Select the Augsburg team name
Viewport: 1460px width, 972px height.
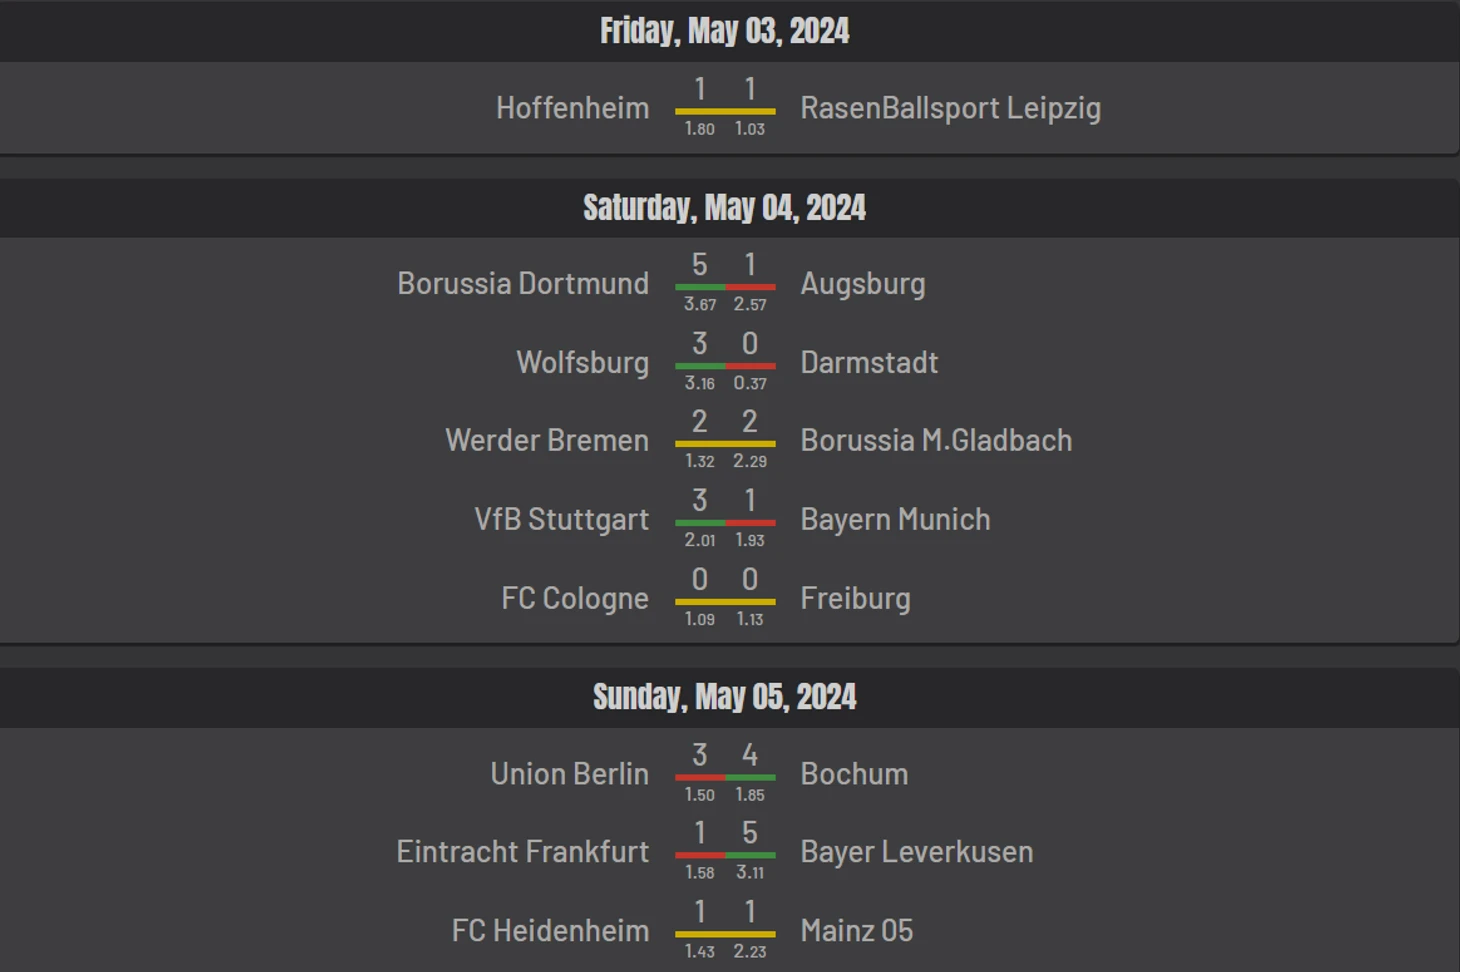coord(862,284)
